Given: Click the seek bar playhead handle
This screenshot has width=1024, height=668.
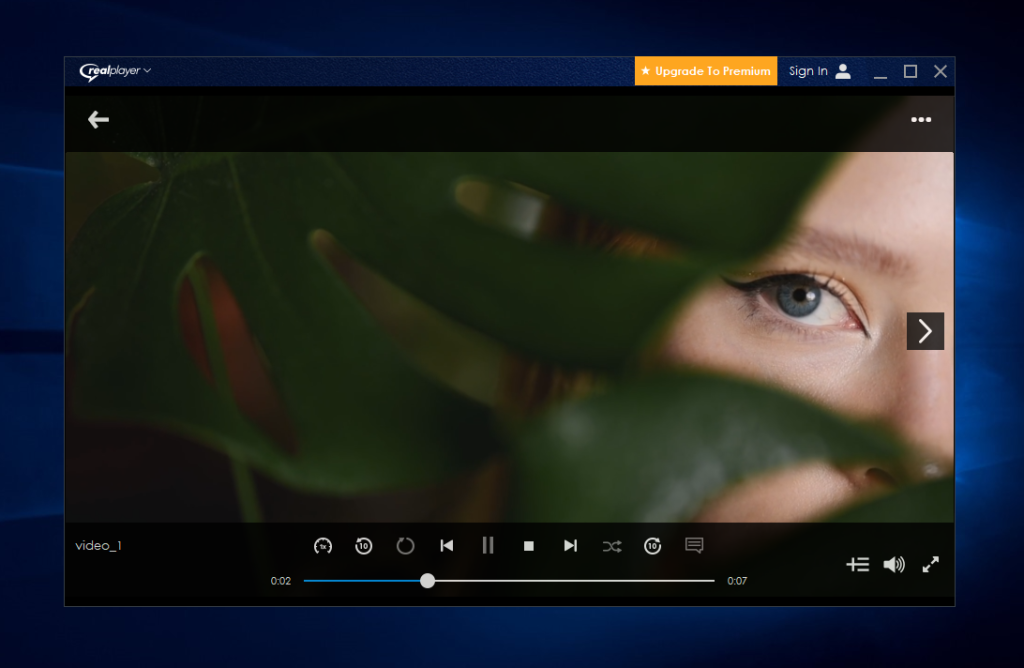Looking at the screenshot, I should pos(428,581).
